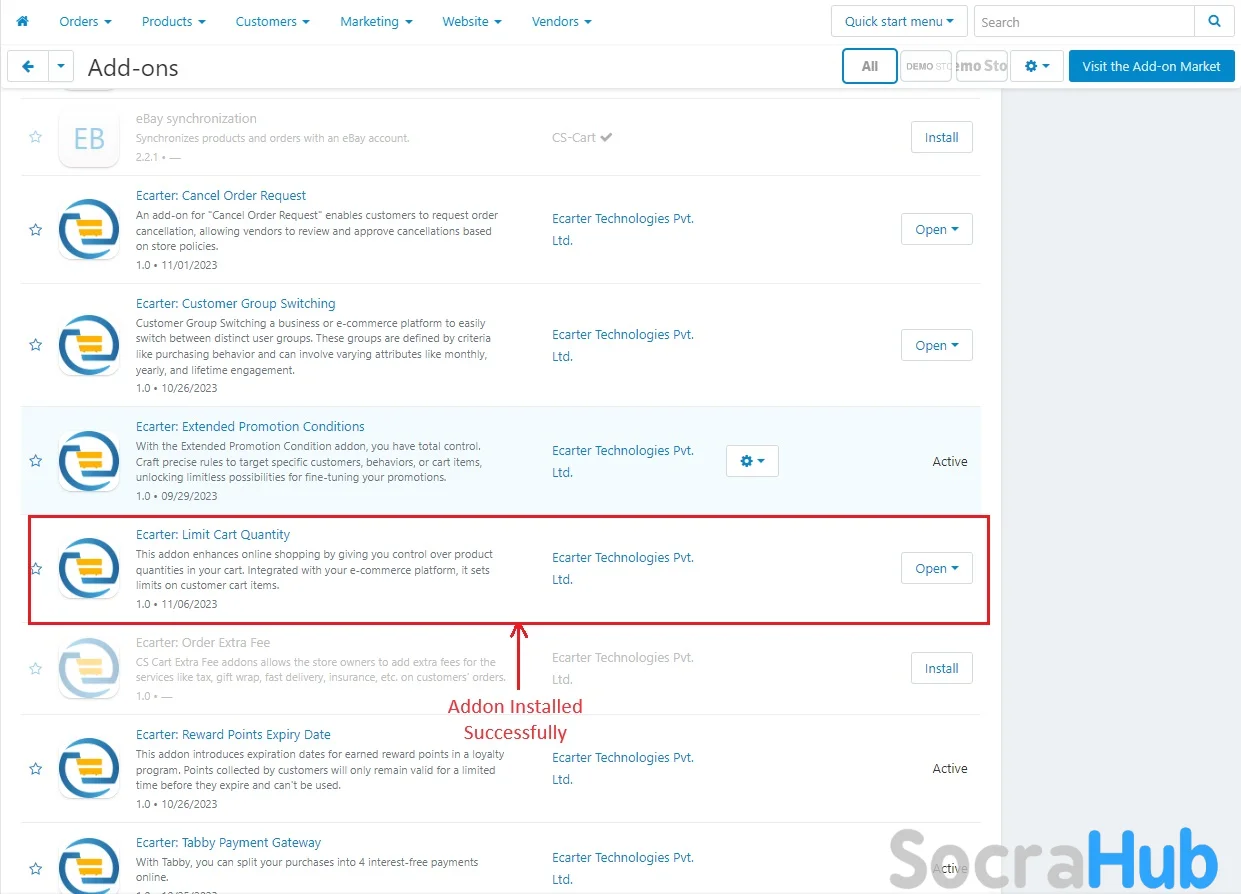Click developer name in Limit Cart Quantity row
This screenshot has height=894, width=1241.
pos(623,568)
